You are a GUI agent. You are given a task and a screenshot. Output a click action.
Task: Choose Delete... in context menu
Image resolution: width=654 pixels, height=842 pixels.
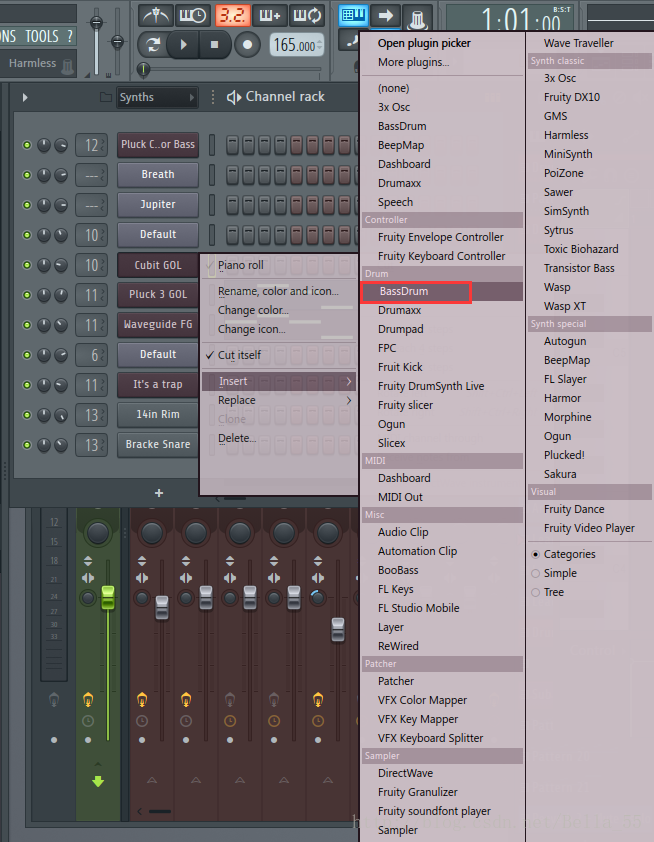(237, 438)
